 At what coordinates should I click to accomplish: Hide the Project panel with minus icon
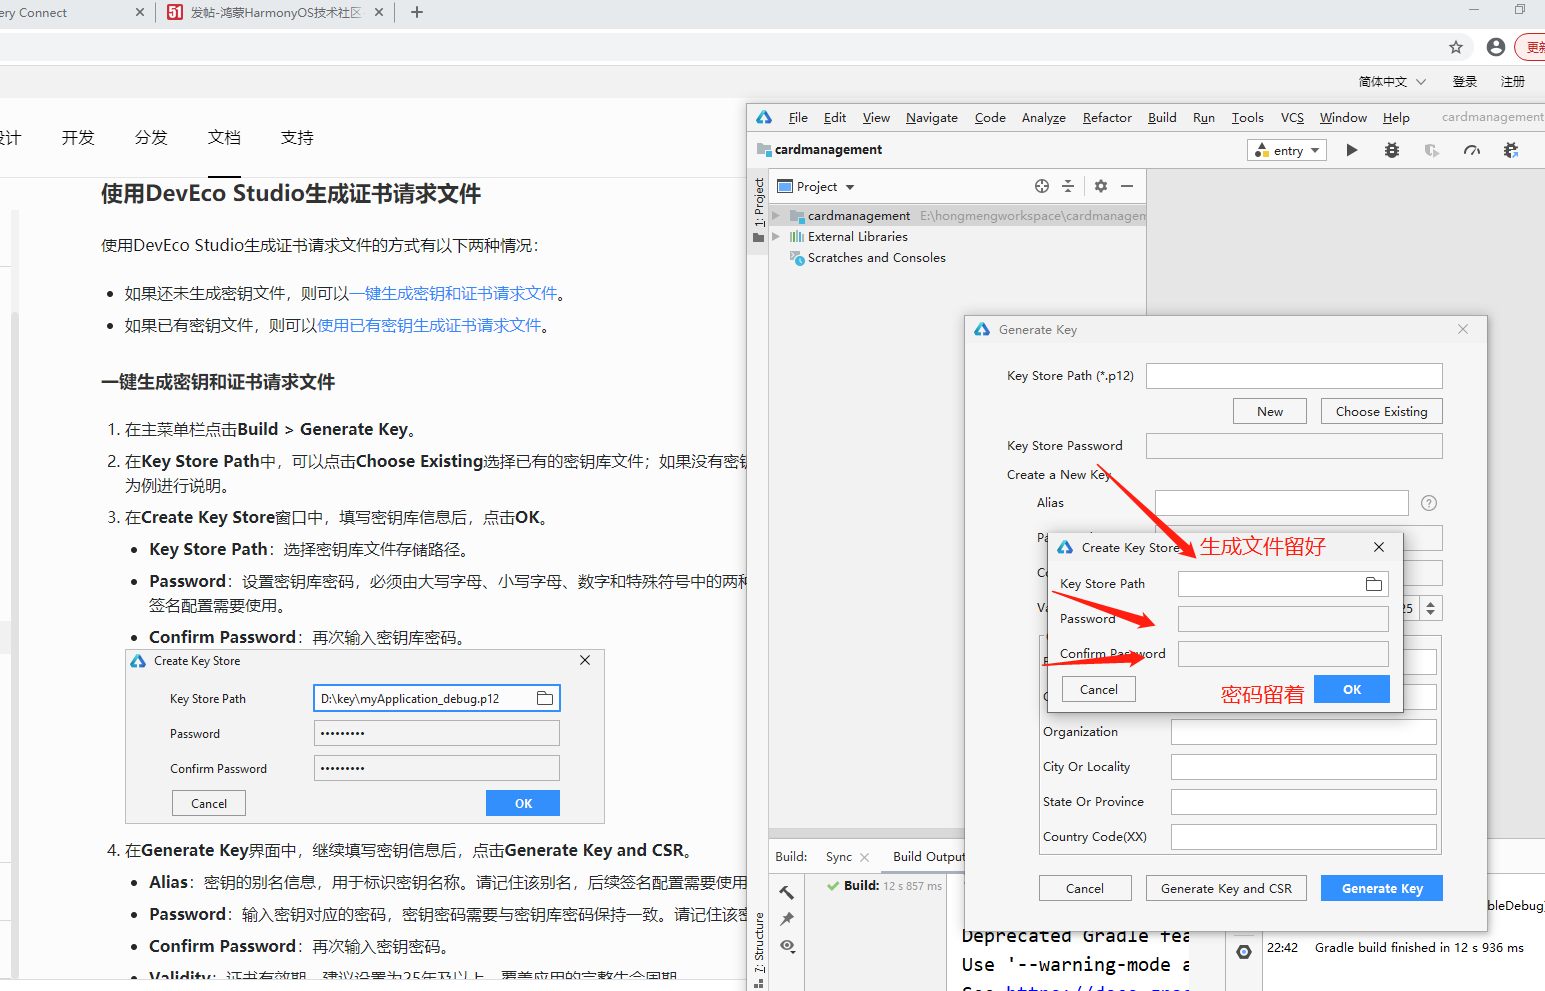pos(1127,186)
